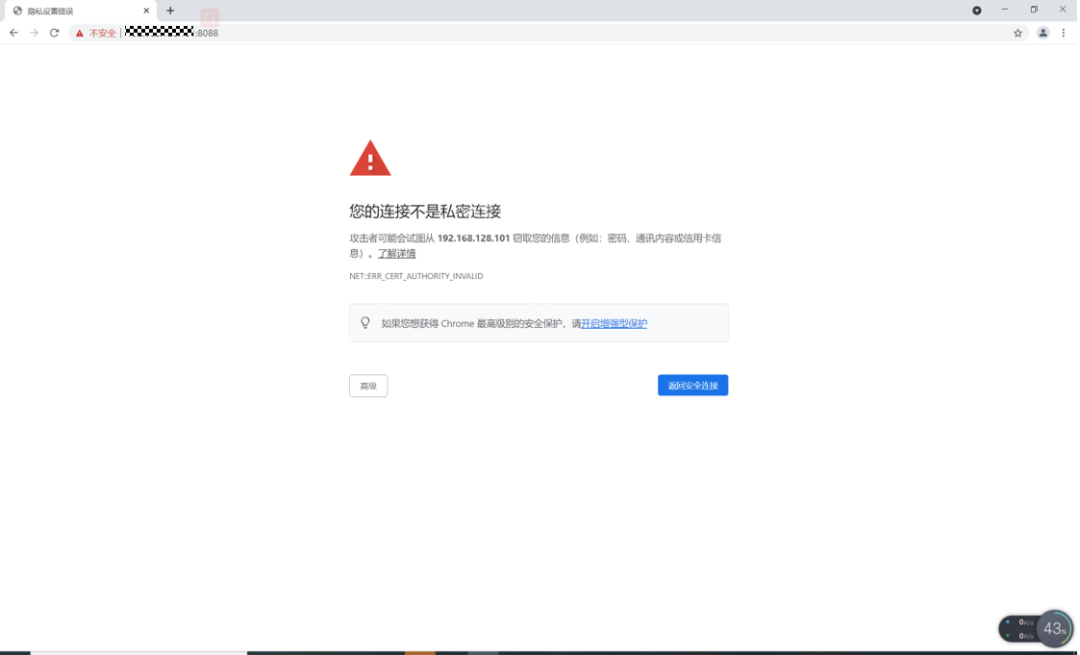Reload the current page

(x=53, y=32)
